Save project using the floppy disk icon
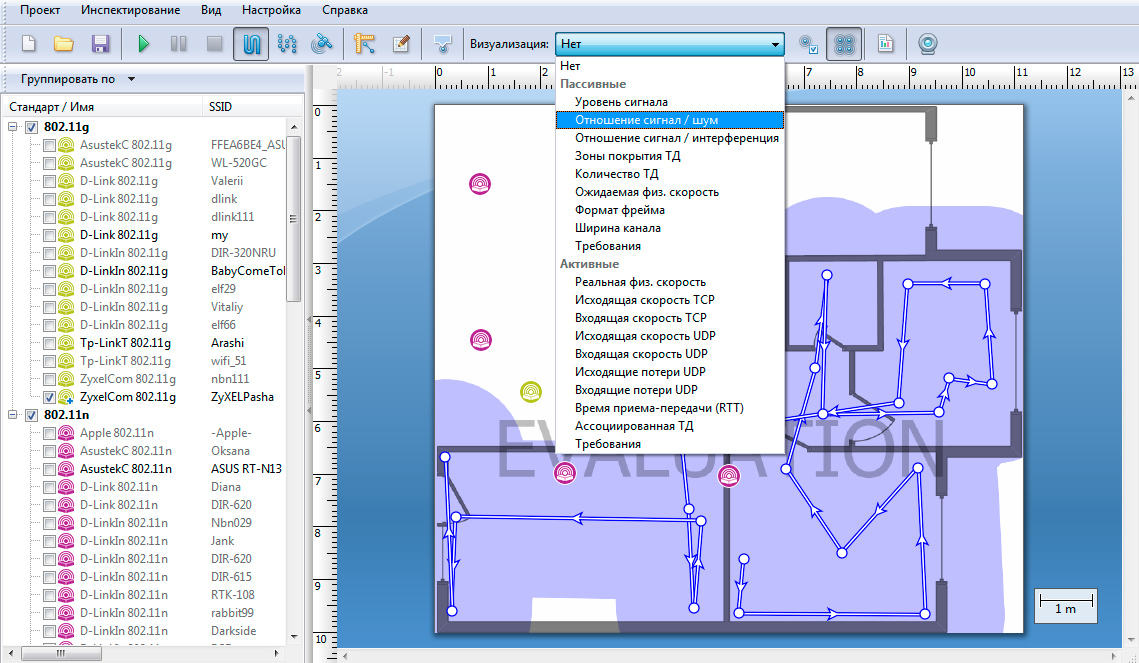The image size is (1139, 663). tap(100, 44)
